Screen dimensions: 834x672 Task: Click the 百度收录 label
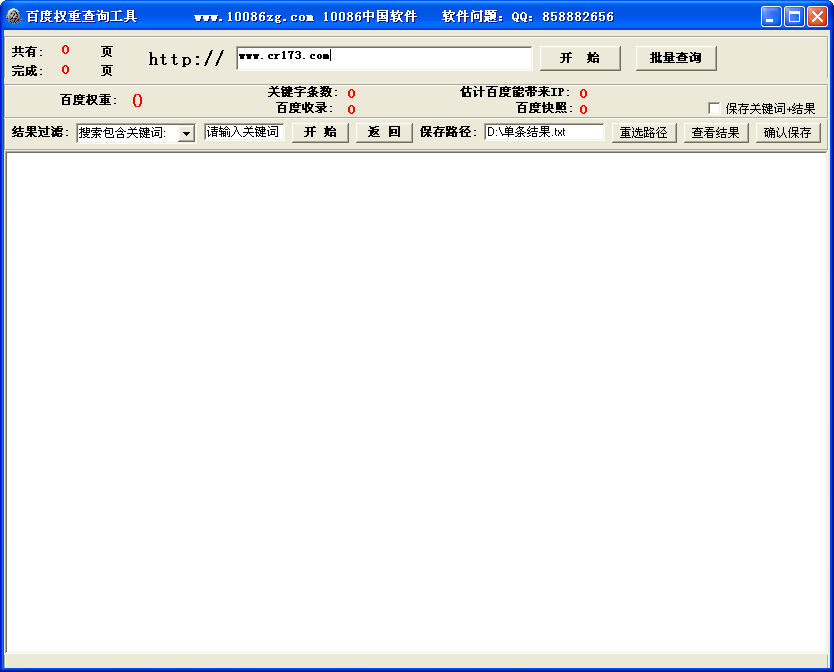pyautogui.click(x=305, y=108)
